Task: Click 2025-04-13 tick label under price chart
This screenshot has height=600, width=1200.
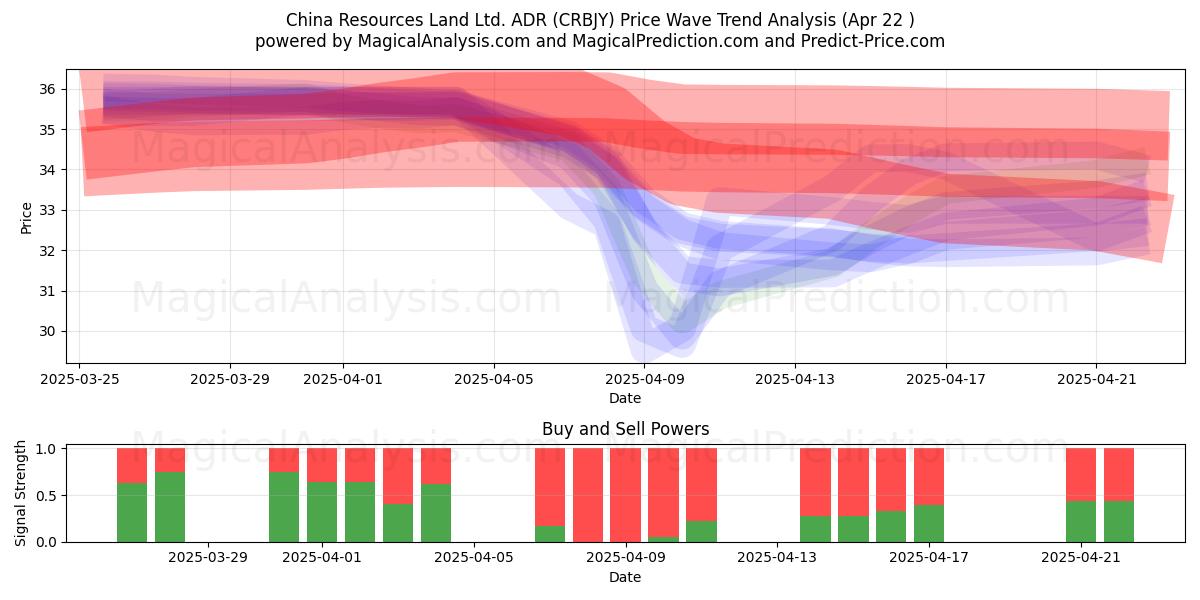Action: click(x=795, y=379)
